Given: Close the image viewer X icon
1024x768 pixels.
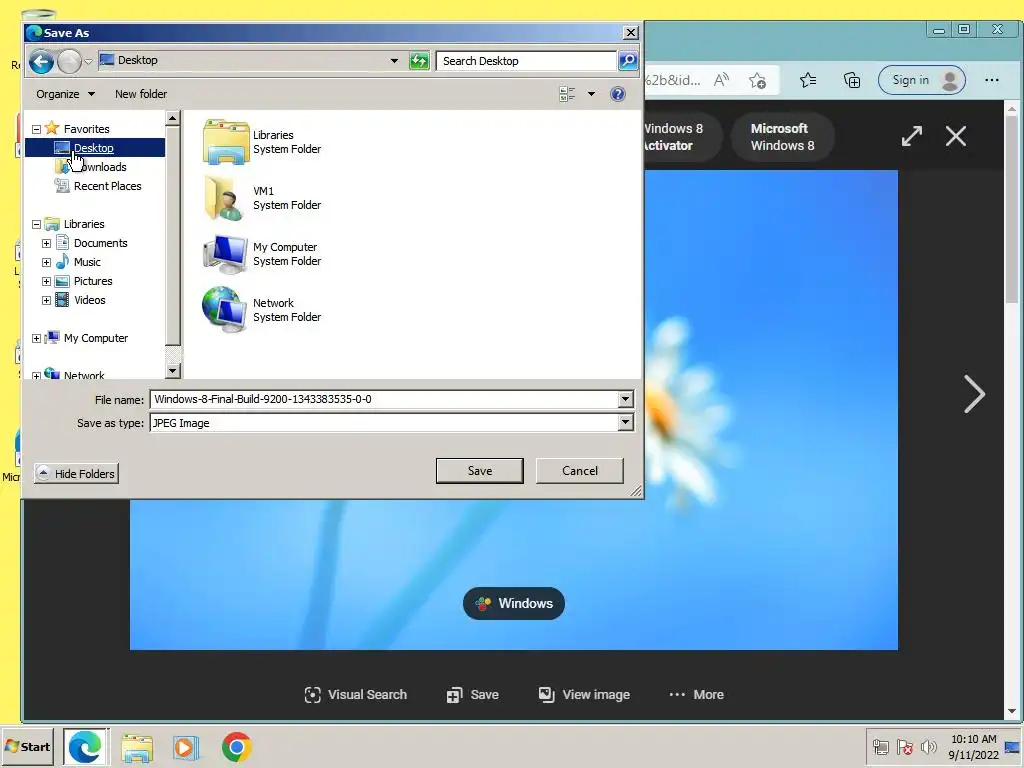Looking at the screenshot, I should 956,136.
